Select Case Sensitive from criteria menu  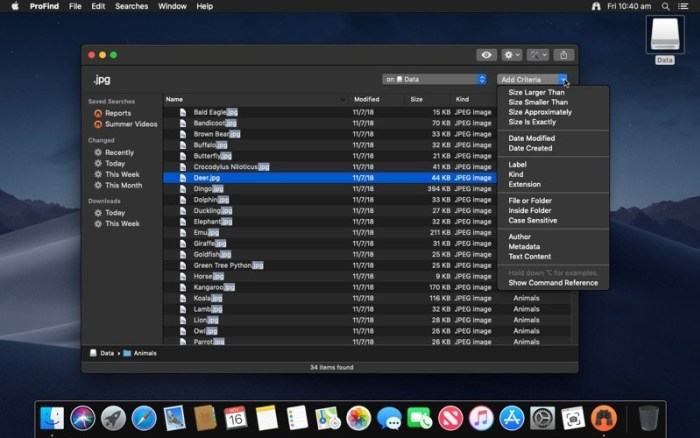point(535,220)
